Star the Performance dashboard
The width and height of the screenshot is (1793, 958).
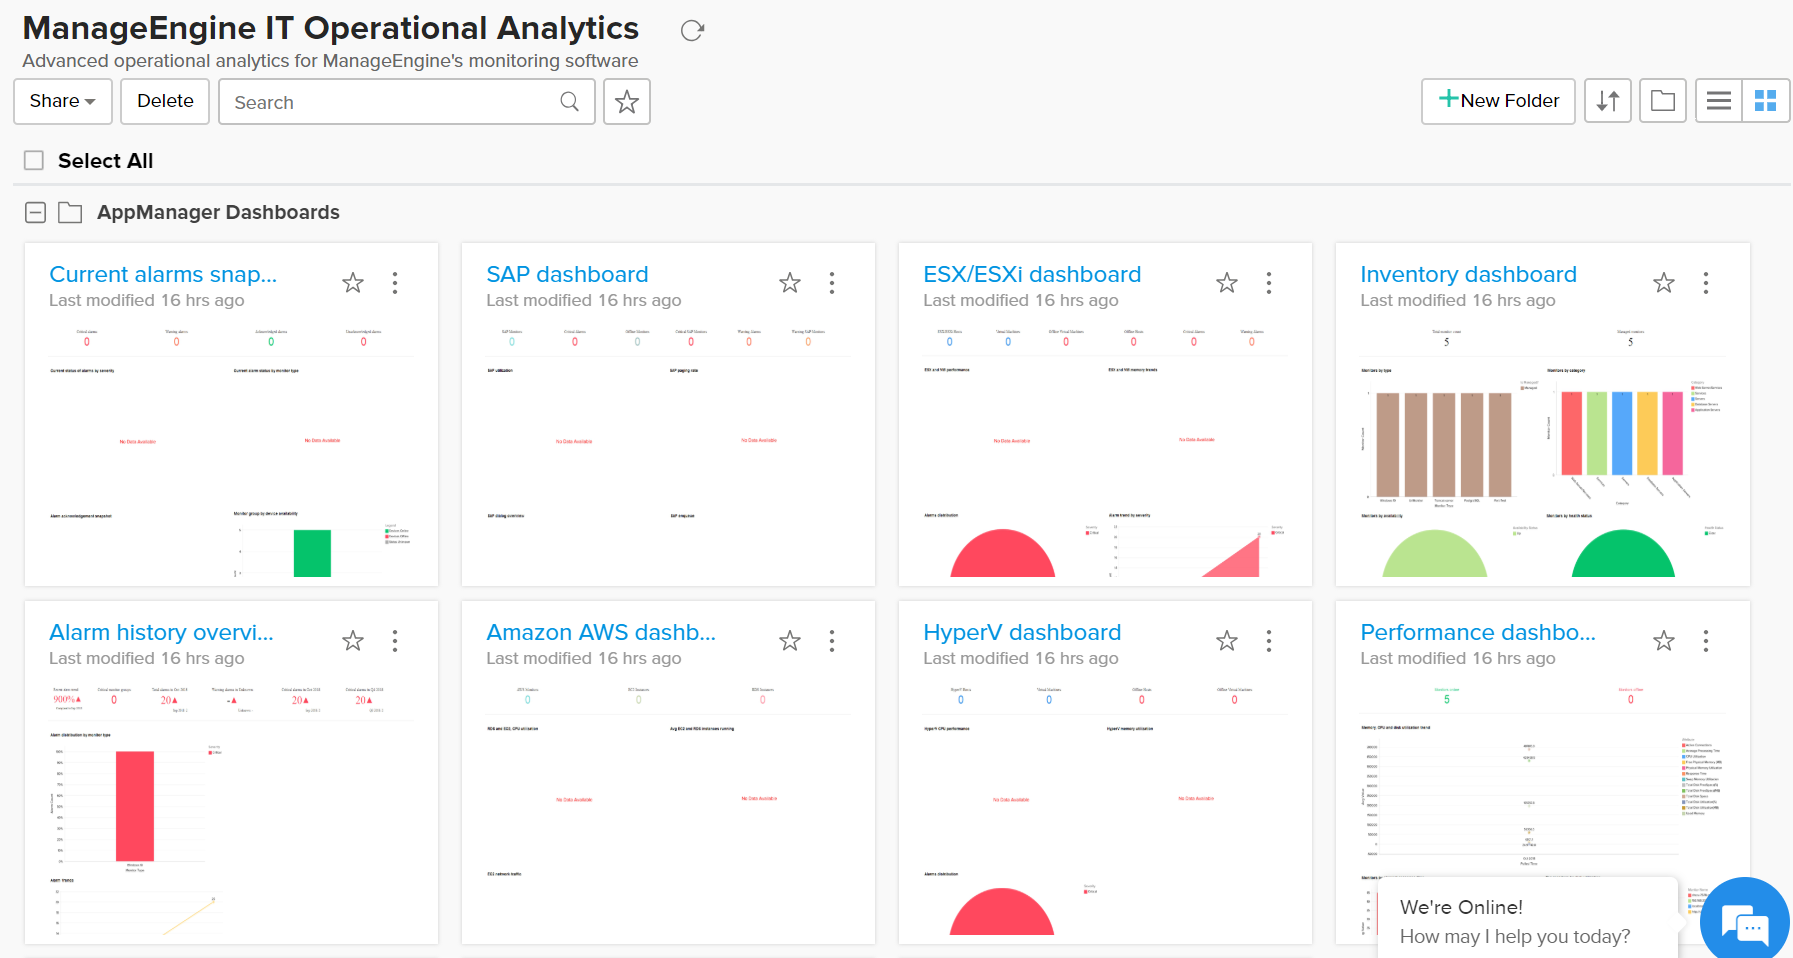[x=1664, y=641]
